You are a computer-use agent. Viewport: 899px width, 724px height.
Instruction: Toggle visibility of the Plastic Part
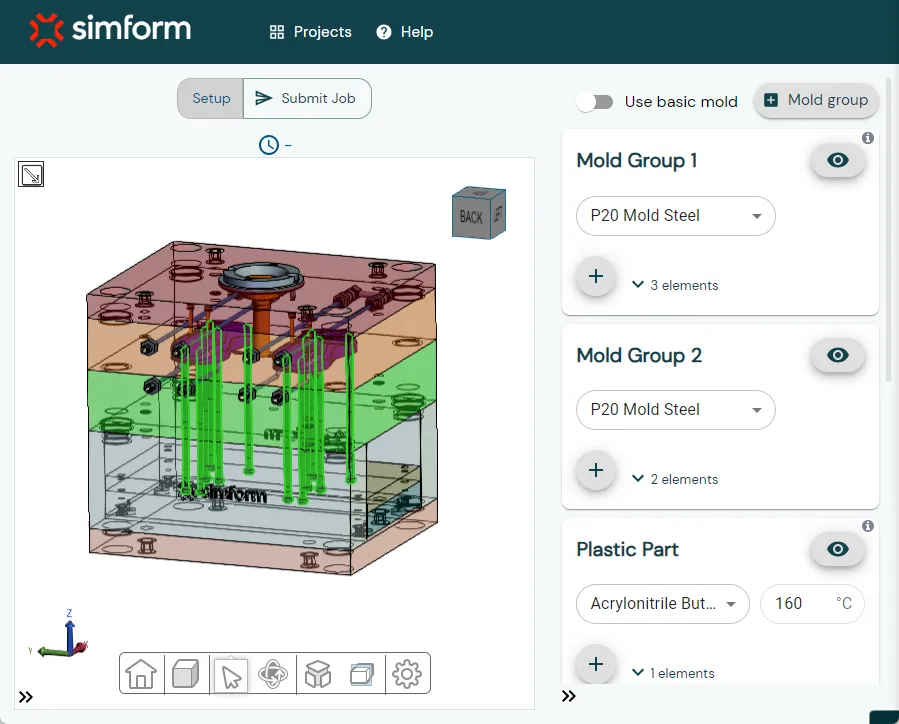(x=837, y=549)
